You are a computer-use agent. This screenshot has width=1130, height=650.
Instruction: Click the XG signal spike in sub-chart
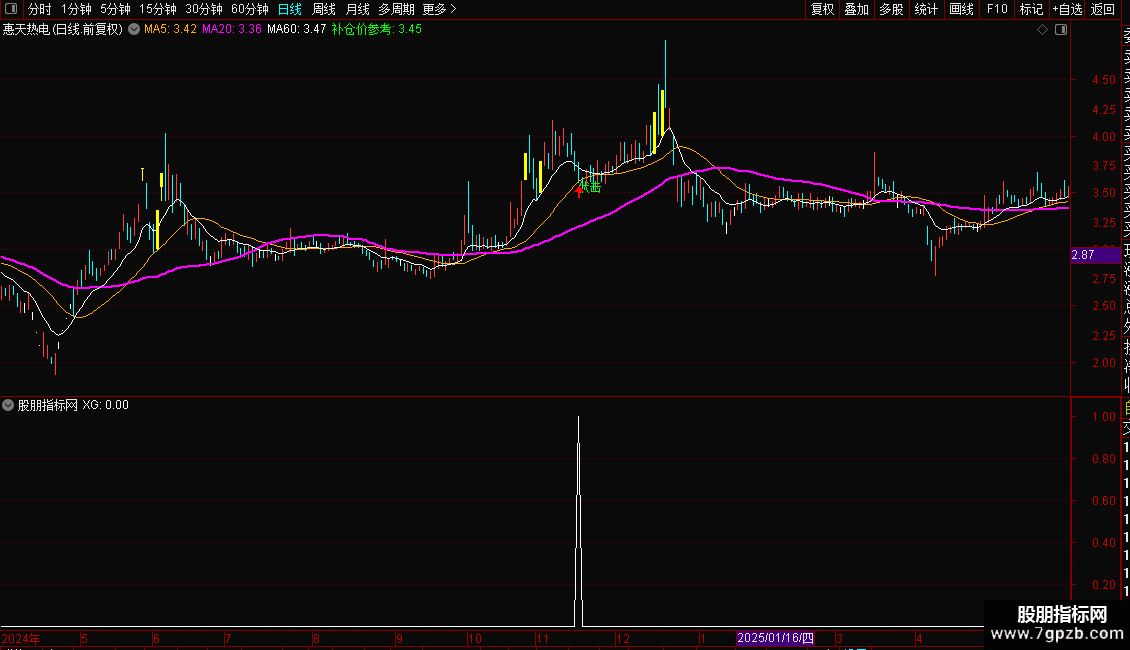coord(578,520)
